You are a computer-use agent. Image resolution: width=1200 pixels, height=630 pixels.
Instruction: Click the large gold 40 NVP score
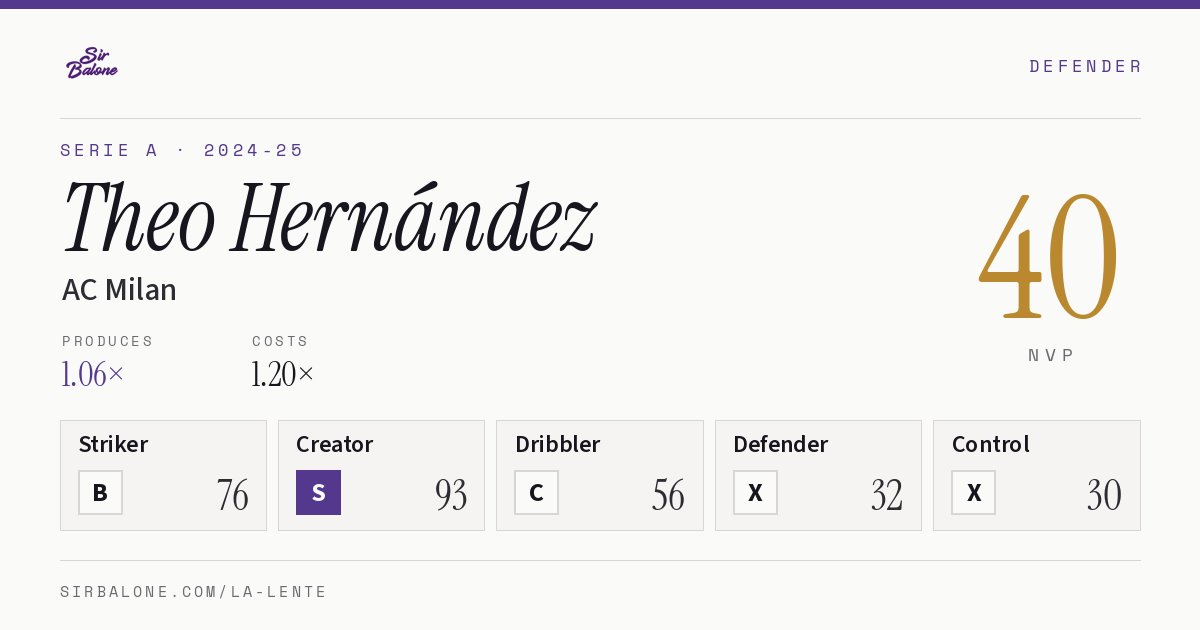pos(1049,256)
